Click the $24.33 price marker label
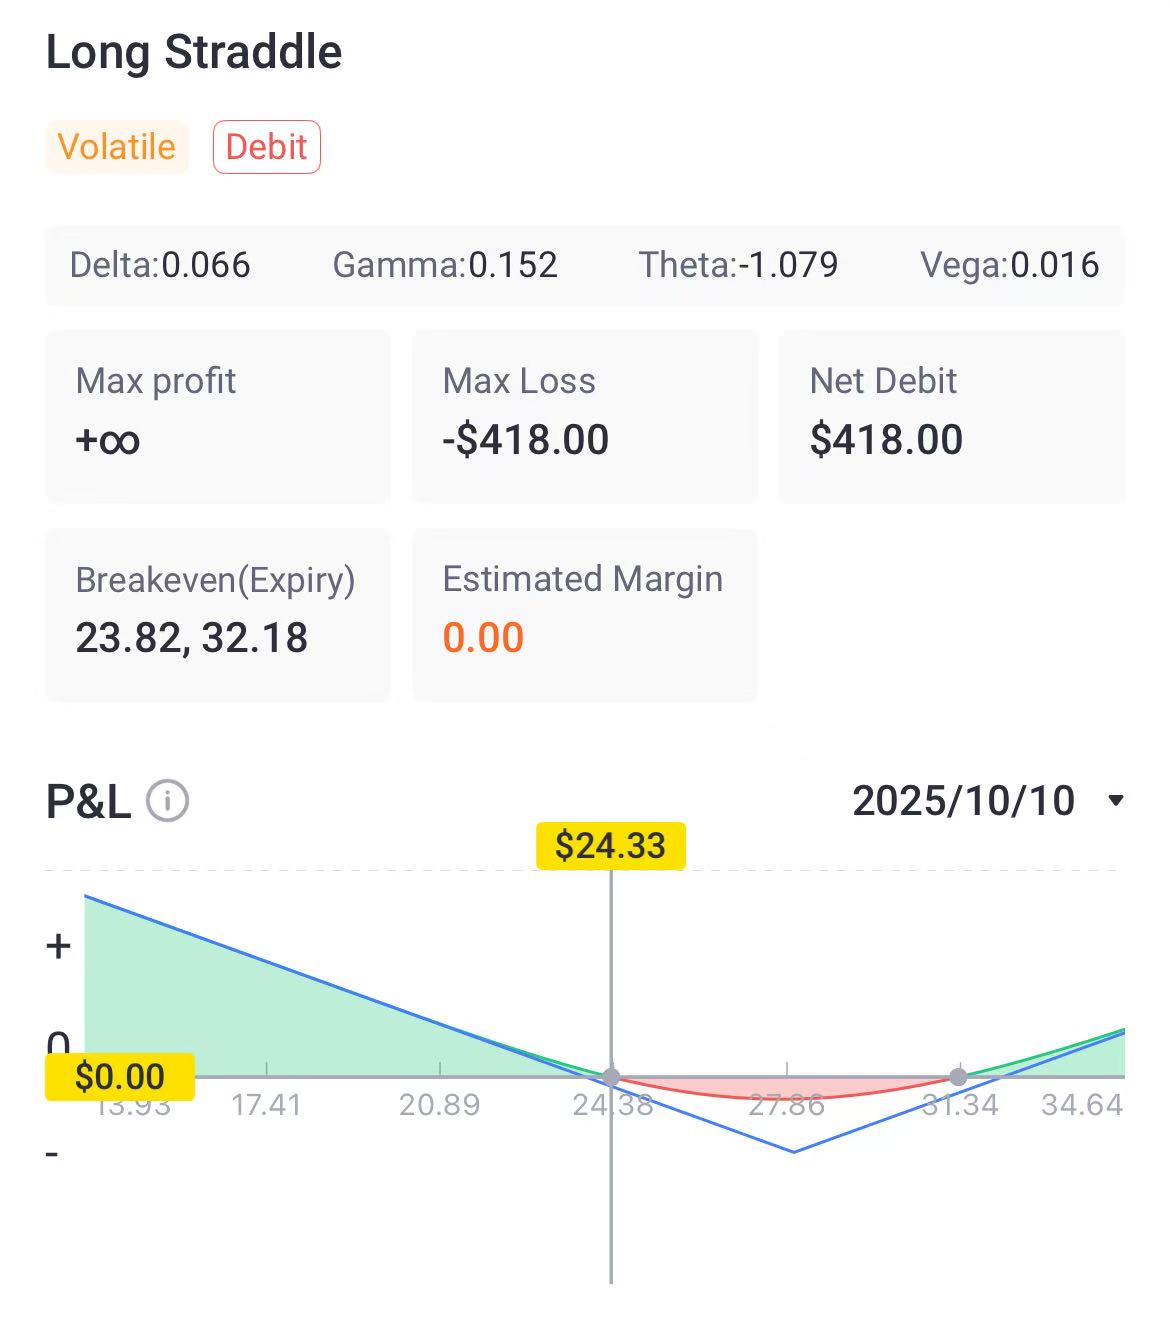The height and width of the screenshot is (1335, 1170). point(611,846)
